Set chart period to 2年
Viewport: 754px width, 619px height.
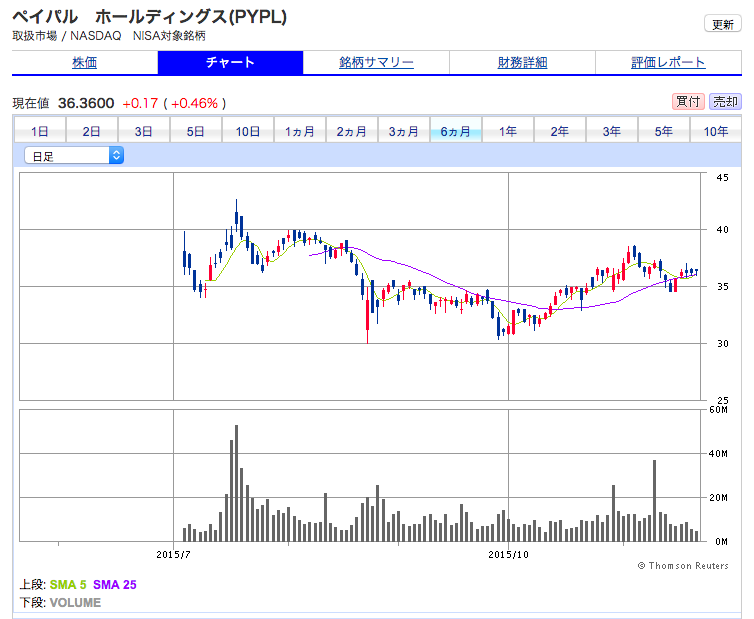coord(560,131)
